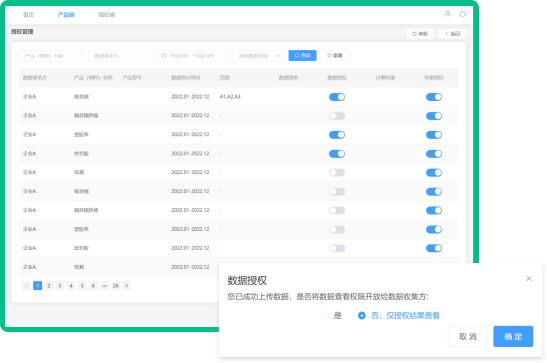Click the A1,A2,A3 range cell
This screenshot has width=547, height=363.
coord(230,97)
